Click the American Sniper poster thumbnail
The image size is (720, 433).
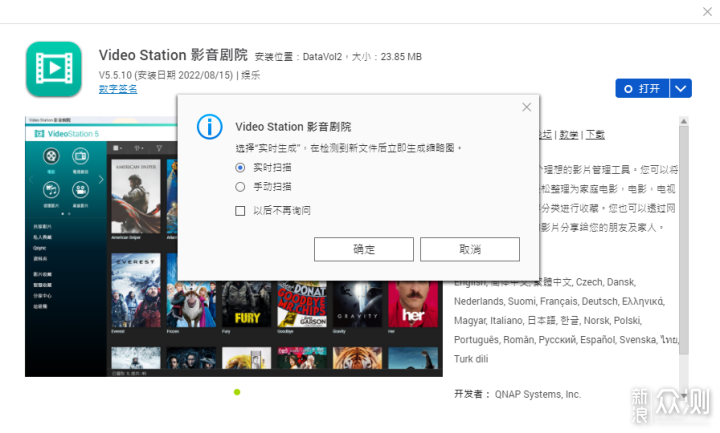(136, 197)
